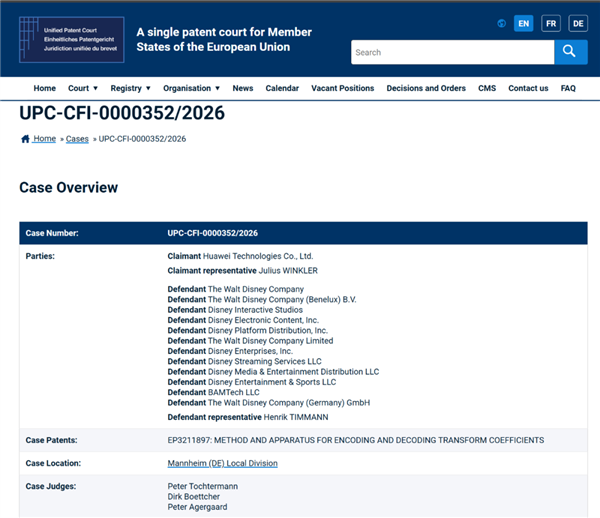Image resolution: width=600 pixels, height=518 pixels.
Task: Open the FAQ page
Action: click(568, 88)
